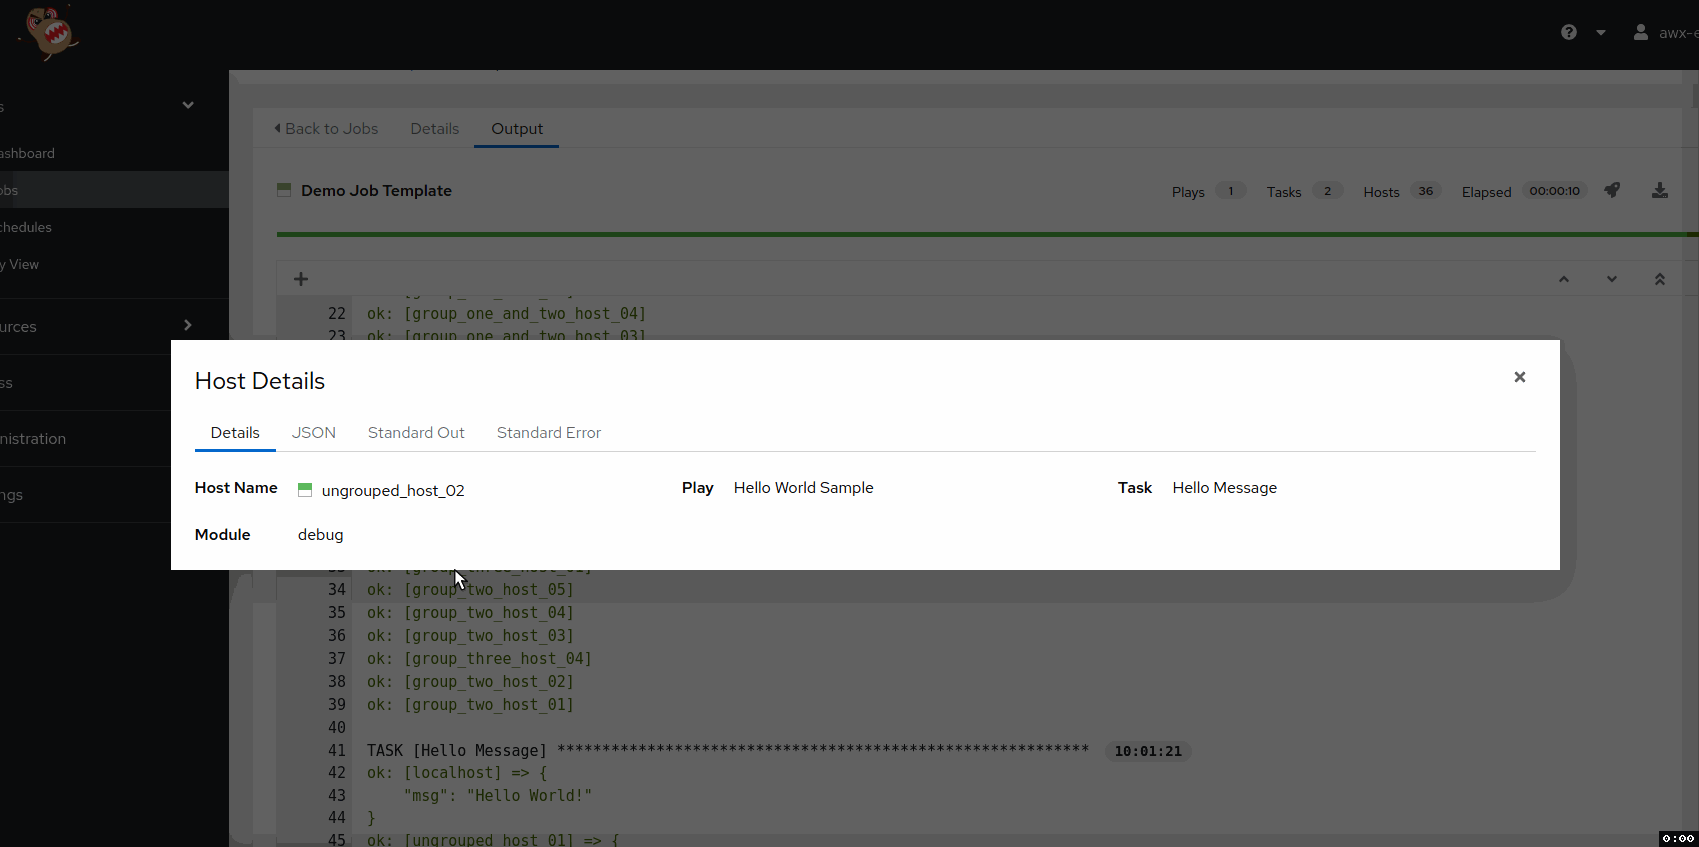Open the job Details tab
Screen dimensions: 1699x847
pos(435,129)
